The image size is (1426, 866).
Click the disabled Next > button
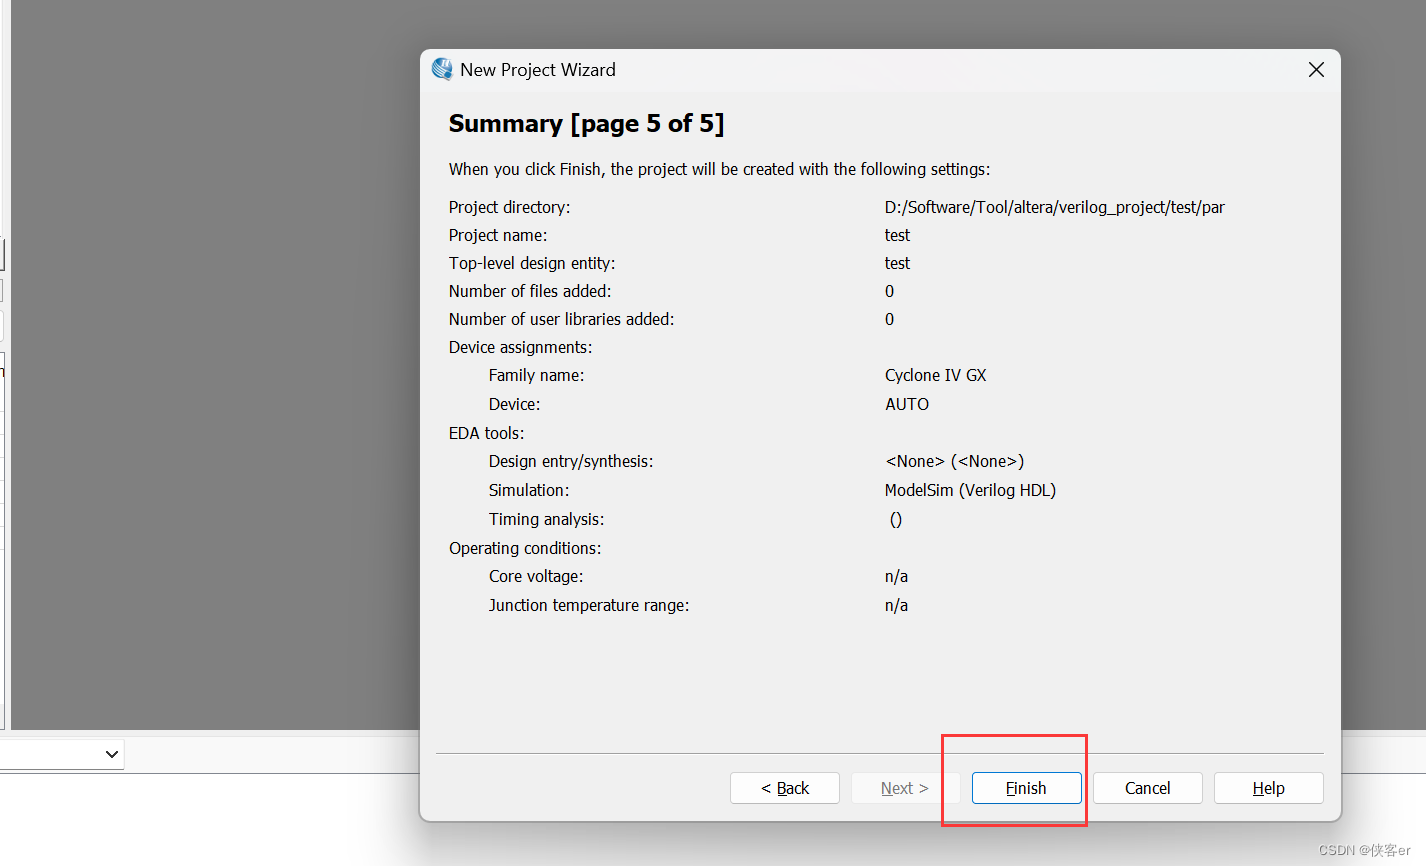[905, 788]
